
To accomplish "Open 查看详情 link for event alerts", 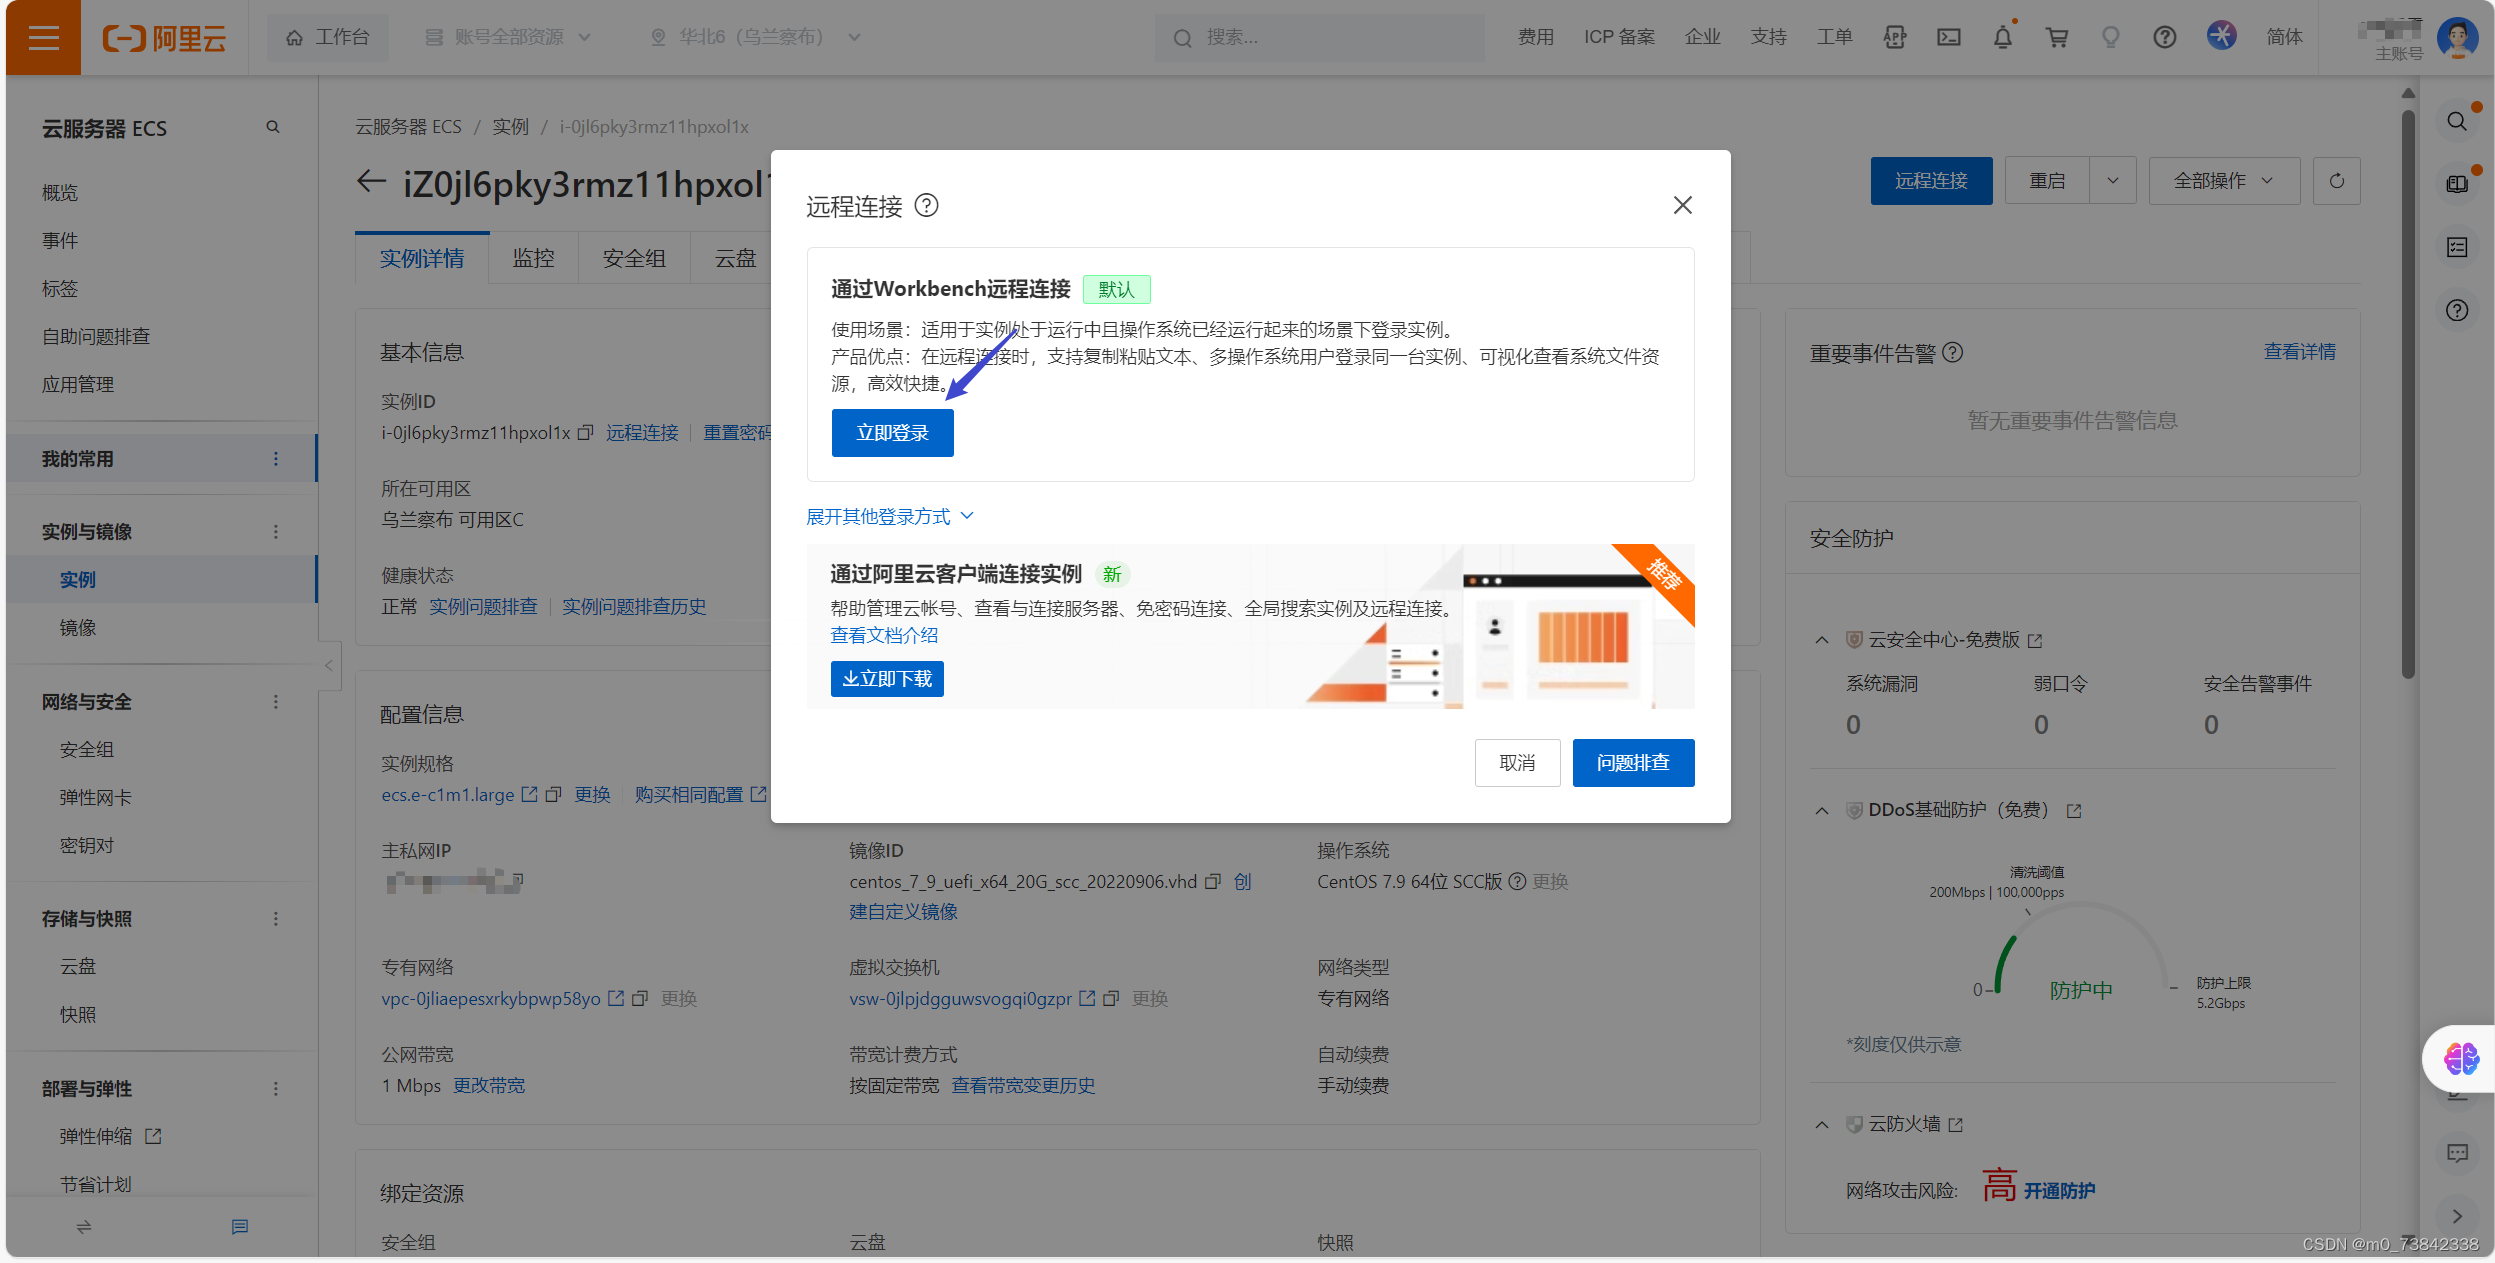I will (x=2300, y=352).
